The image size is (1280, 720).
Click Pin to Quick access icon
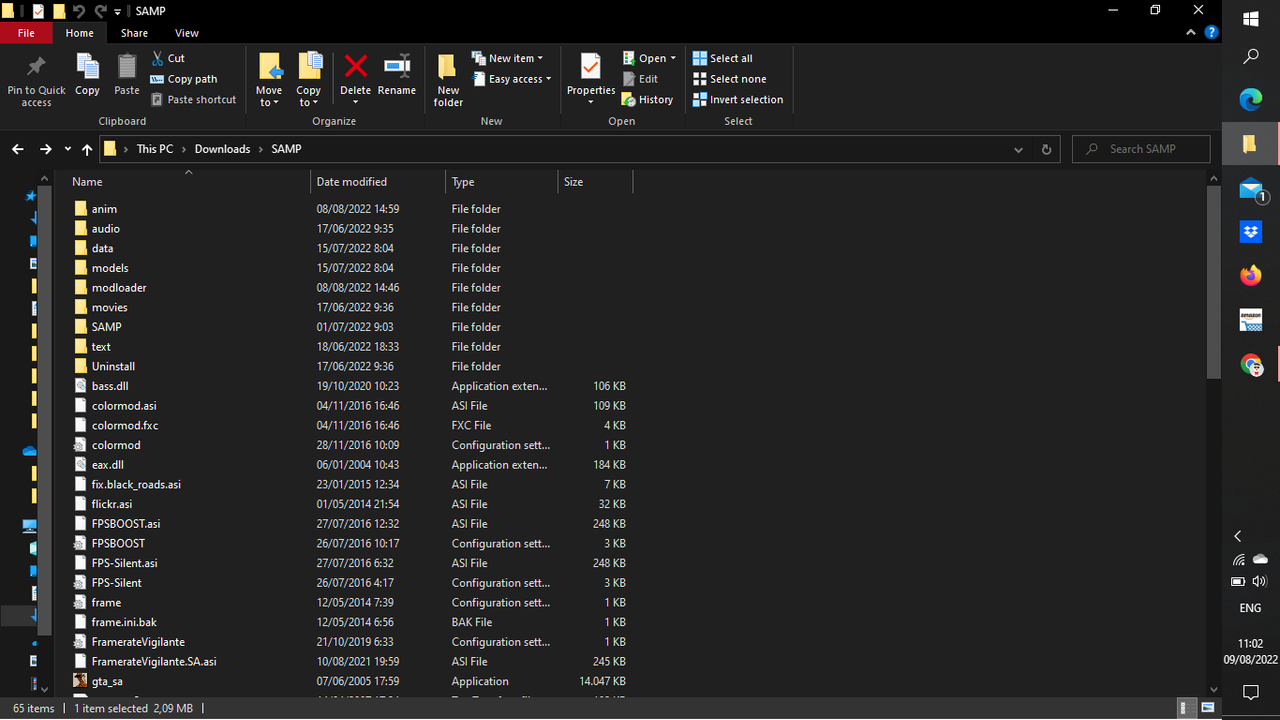(36, 67)
